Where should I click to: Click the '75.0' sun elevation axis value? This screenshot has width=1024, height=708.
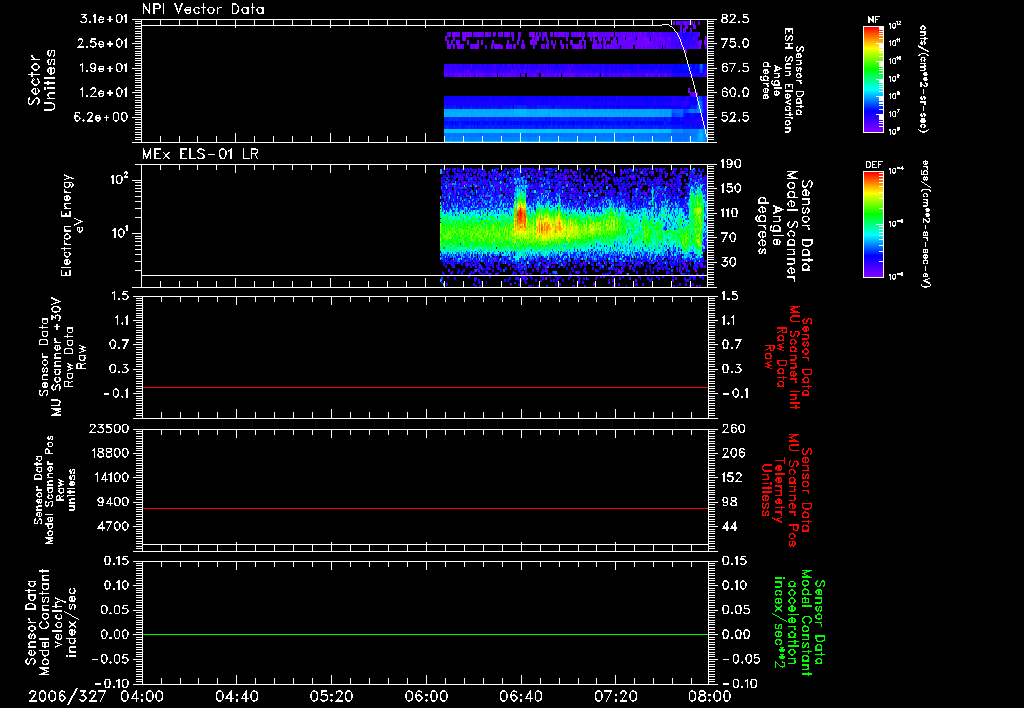[x=735, y=43]
